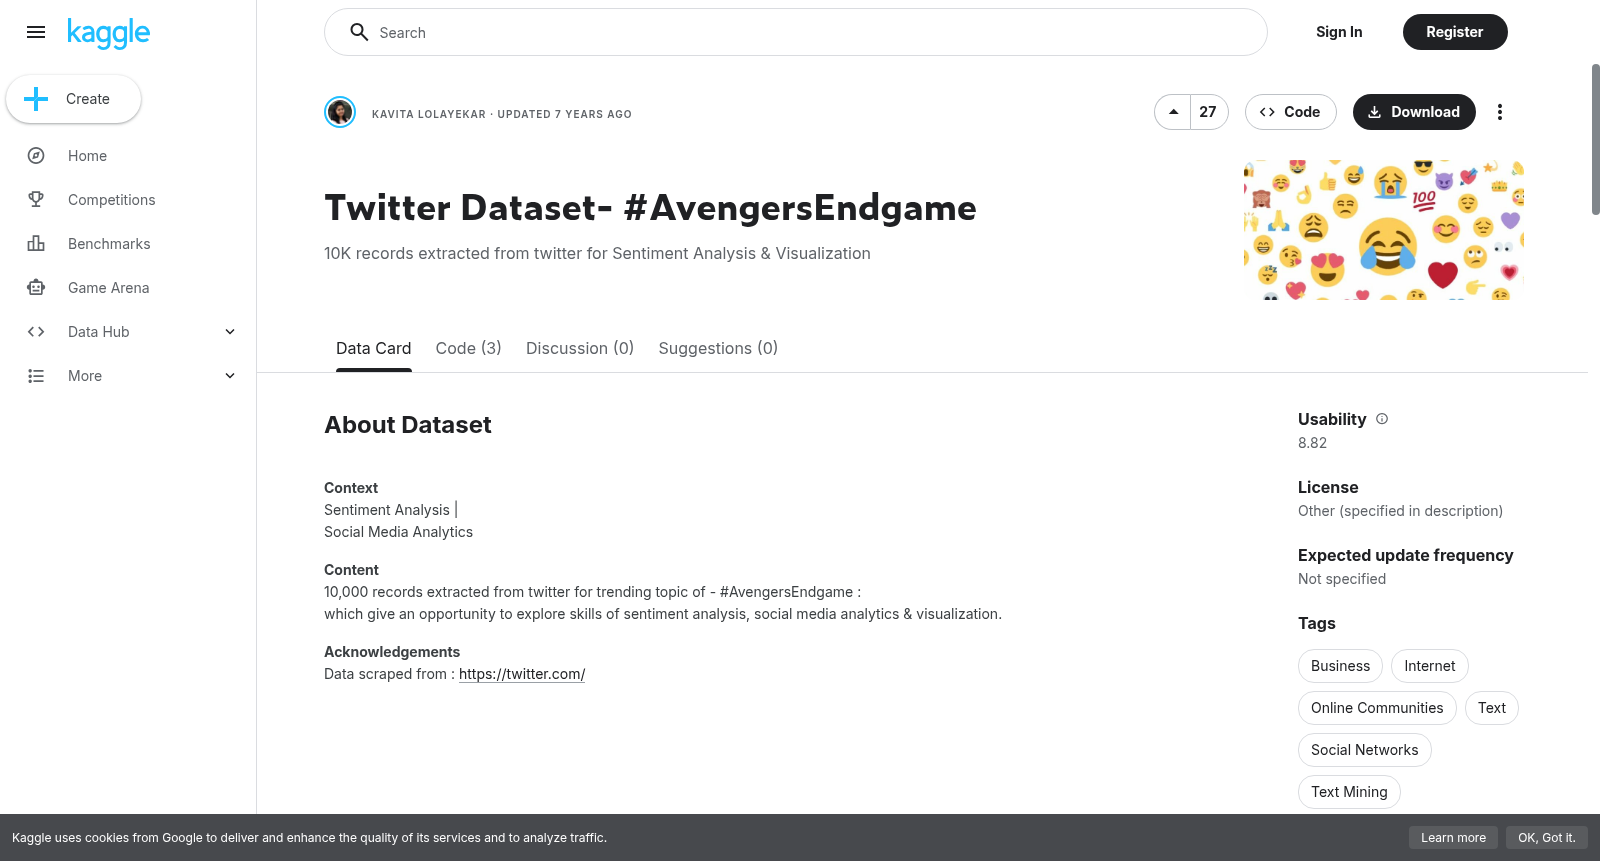The width and height of the screenshot is (1600, 861).
Task: Open Game Arena via the robot icon
Action: (x=36, y=288)
